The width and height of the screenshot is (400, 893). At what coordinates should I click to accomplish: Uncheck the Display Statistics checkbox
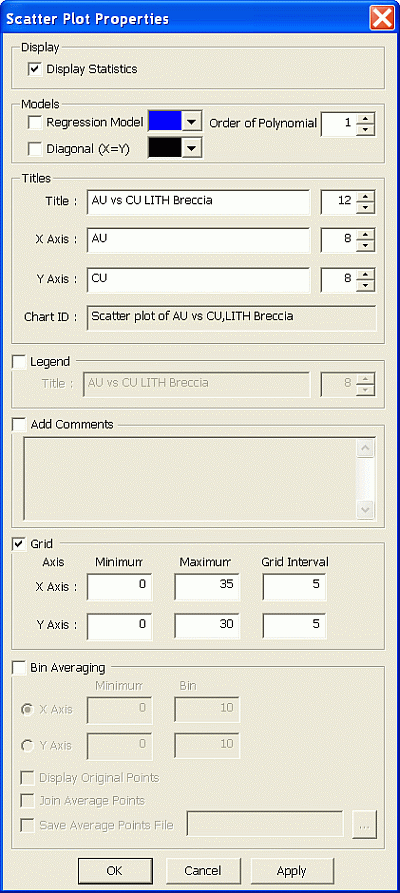tap(35, 69)
